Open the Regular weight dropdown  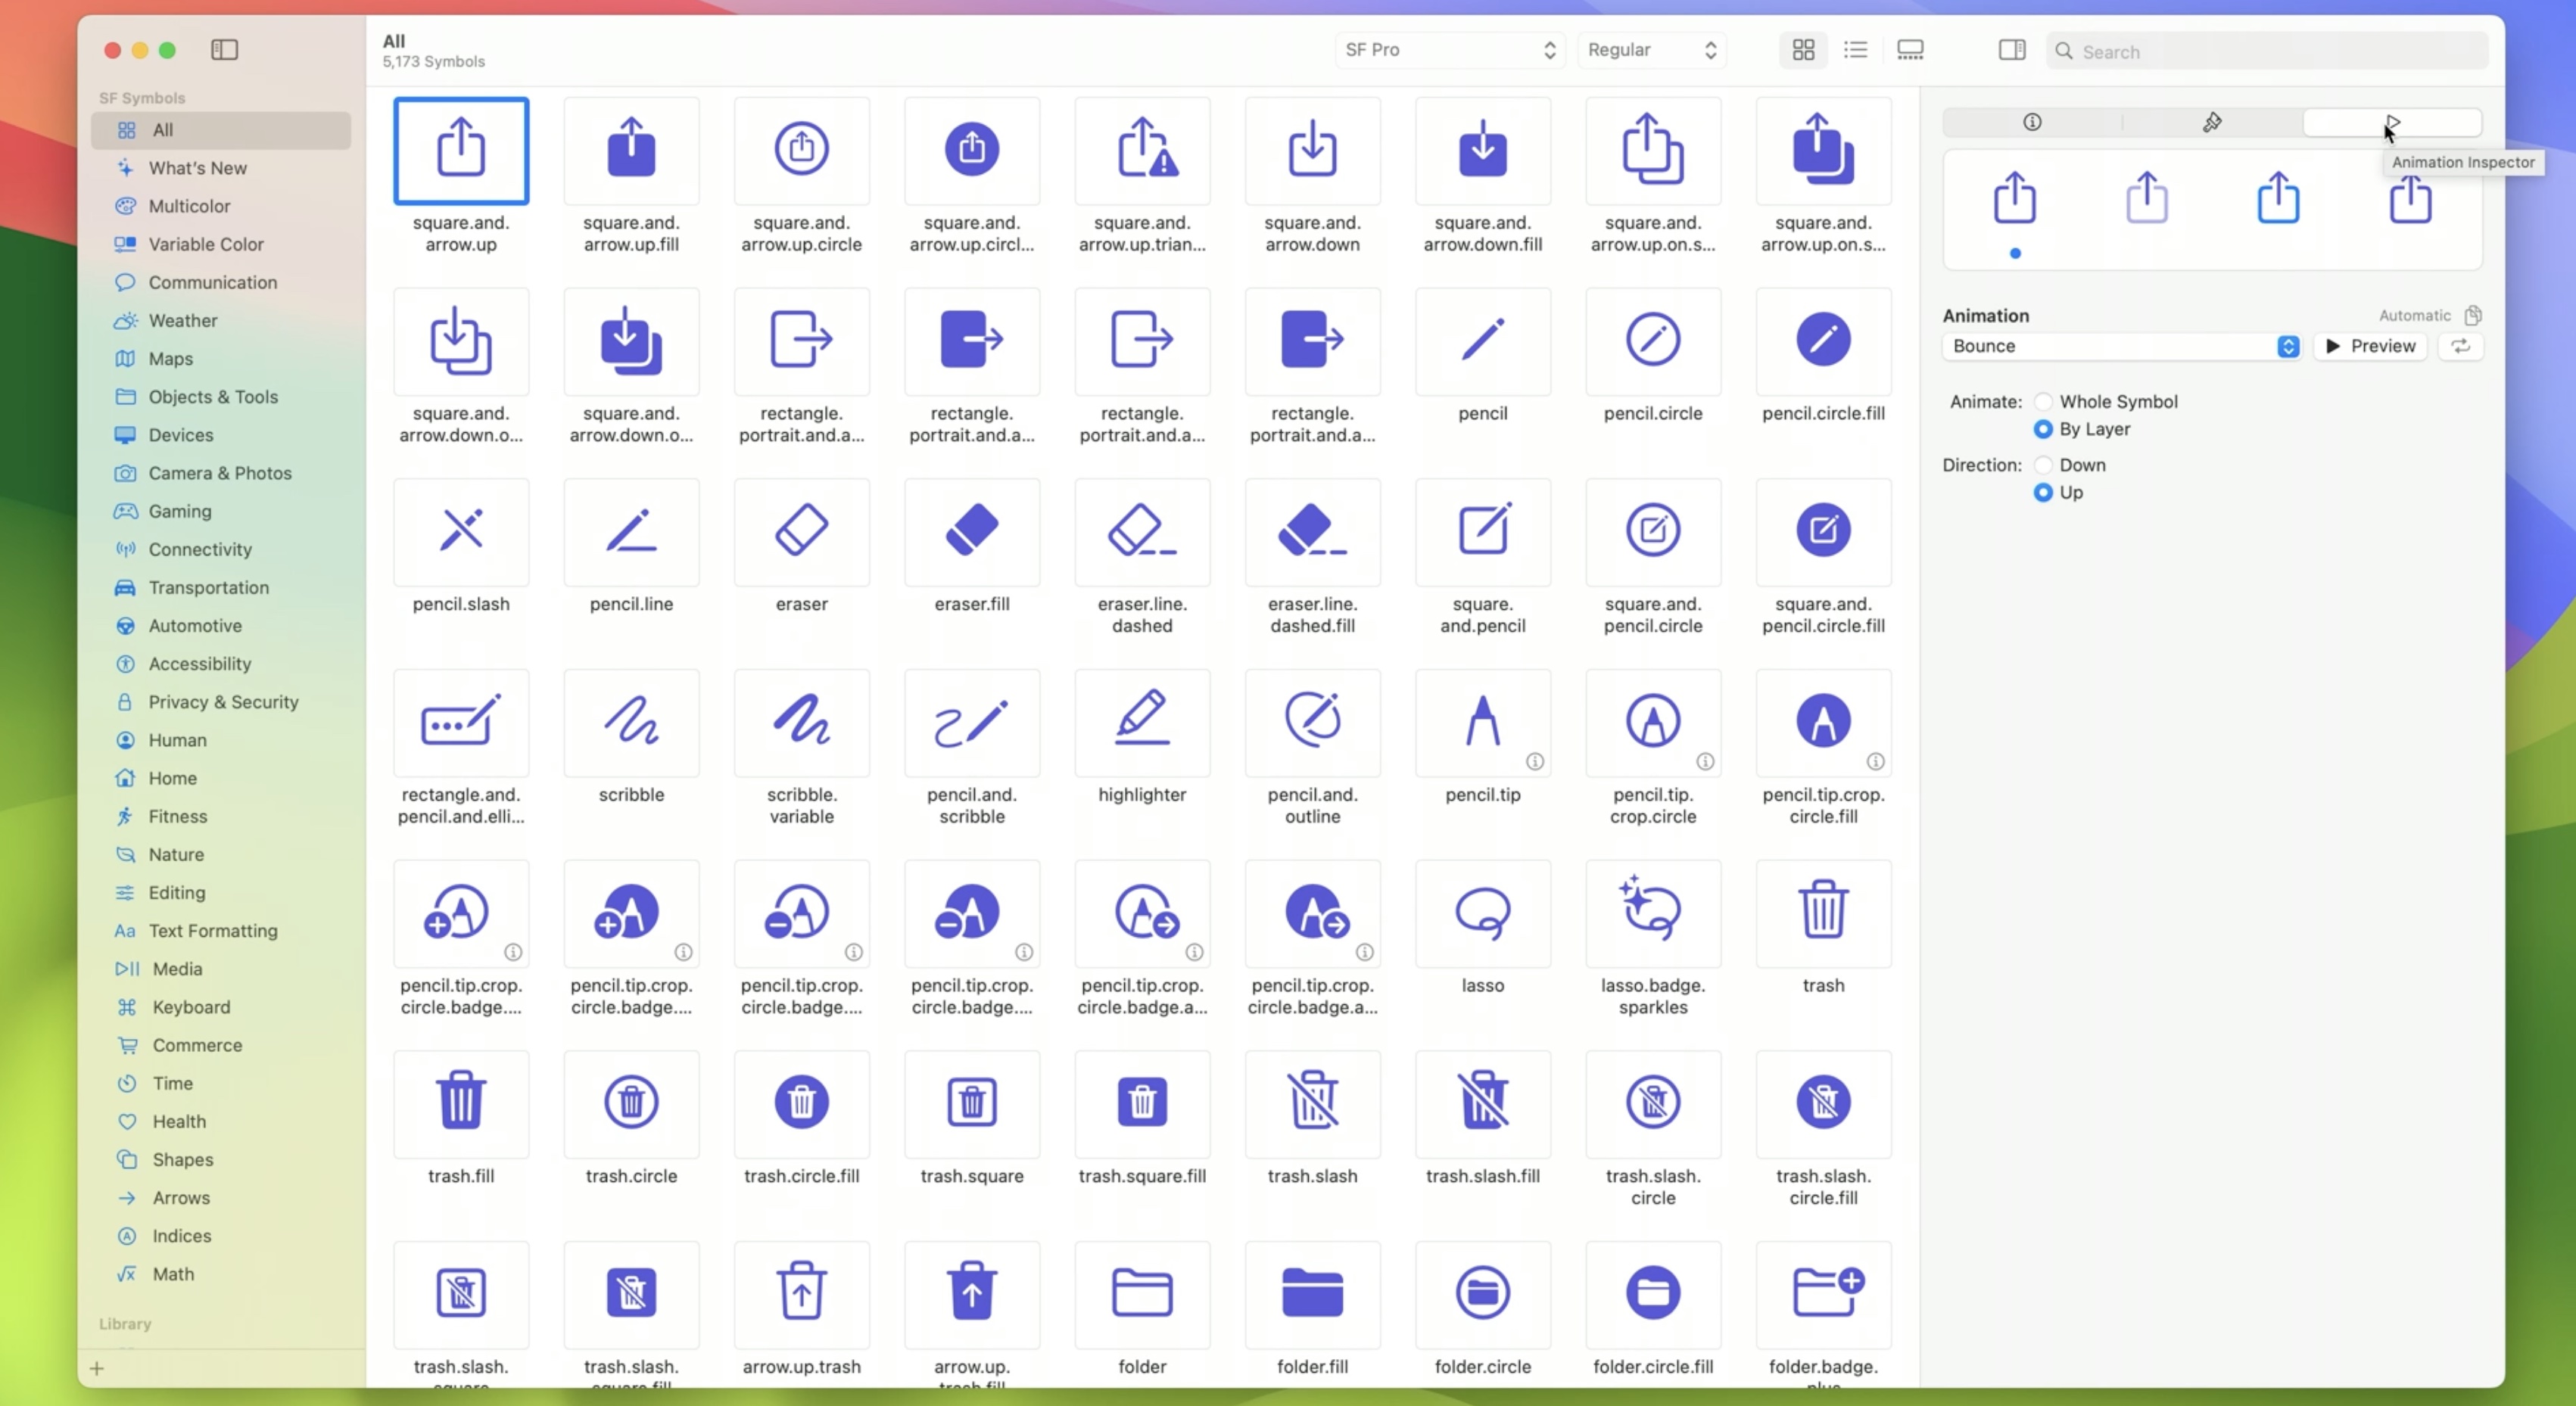coord(1651,49)
